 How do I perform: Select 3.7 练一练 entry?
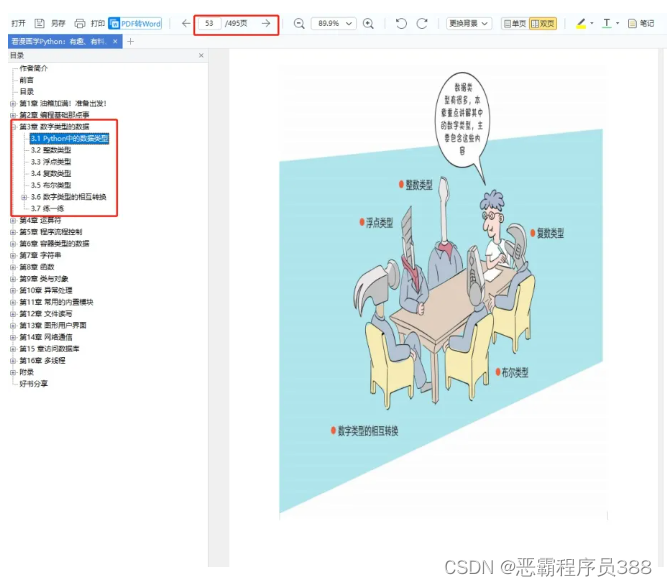(47, 208)
